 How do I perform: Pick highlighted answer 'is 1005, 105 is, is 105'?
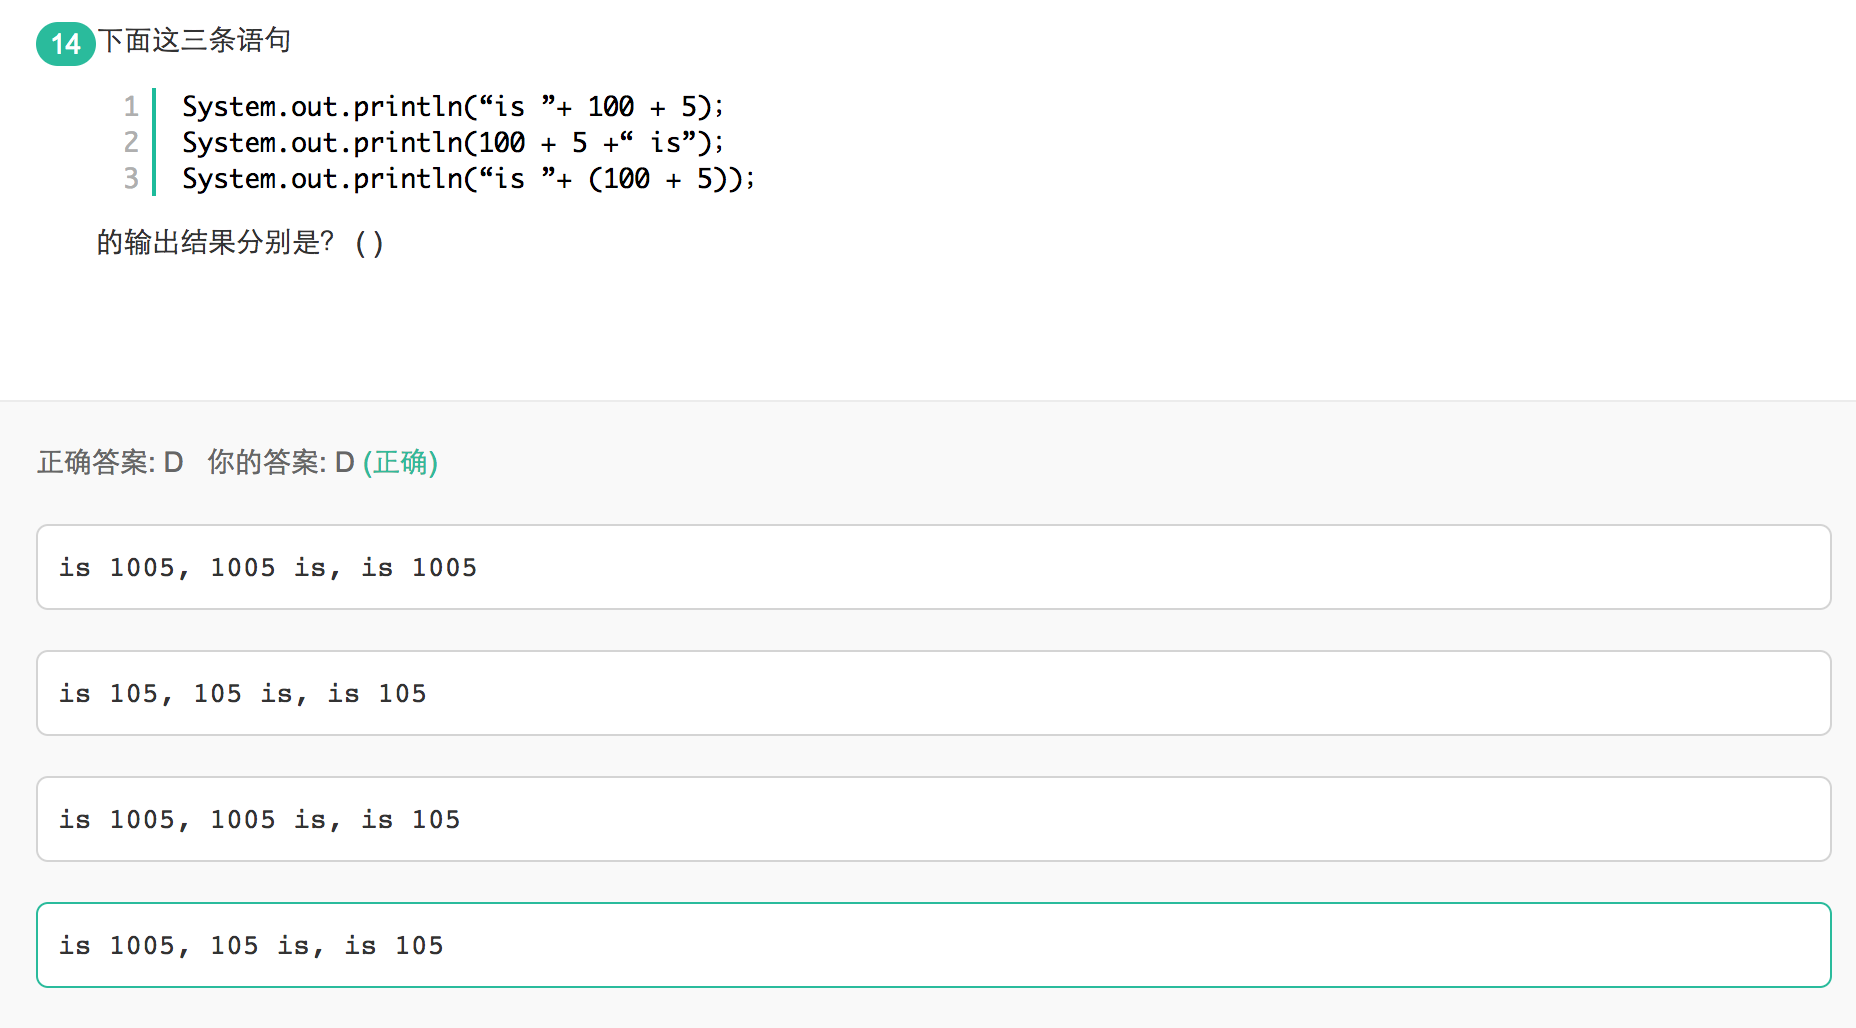933,945
